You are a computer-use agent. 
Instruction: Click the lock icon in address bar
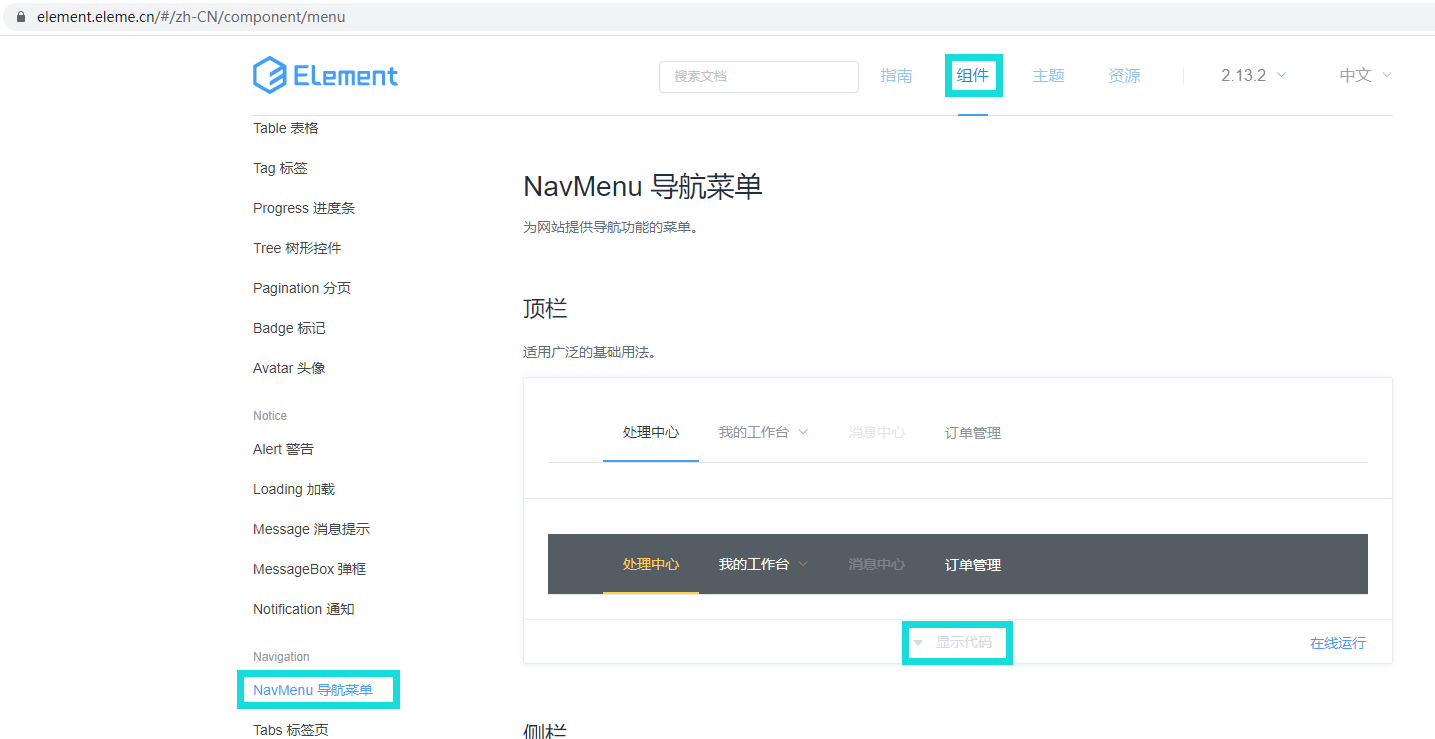click(x=20, y=17)
